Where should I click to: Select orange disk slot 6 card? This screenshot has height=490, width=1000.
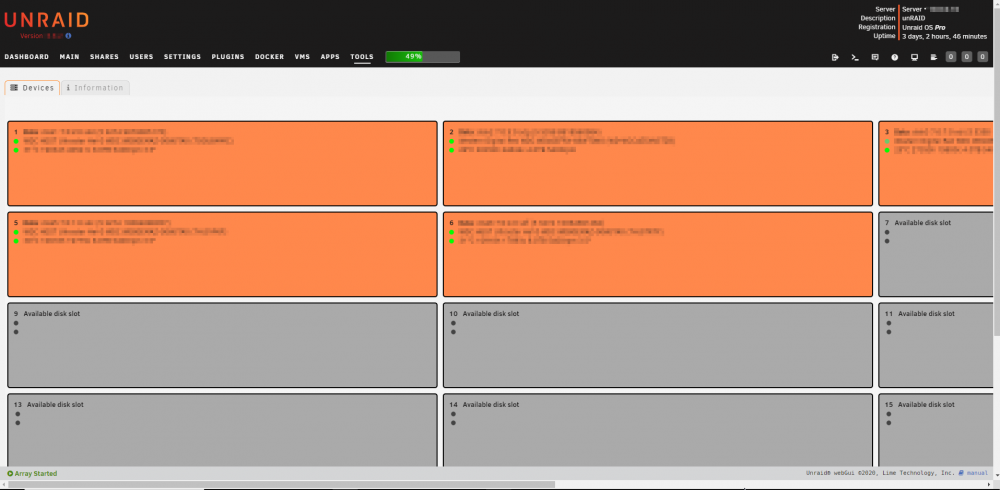pyautogui.click(x=658, y=254)
